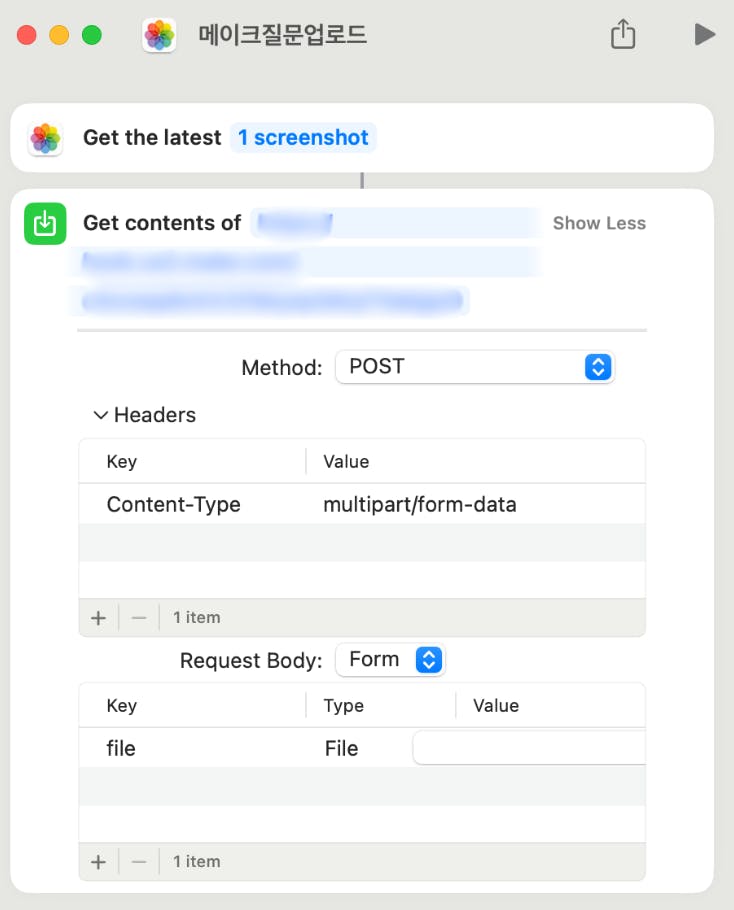Add a header with plus button
The image size is (734, 910).
(98, 618)
